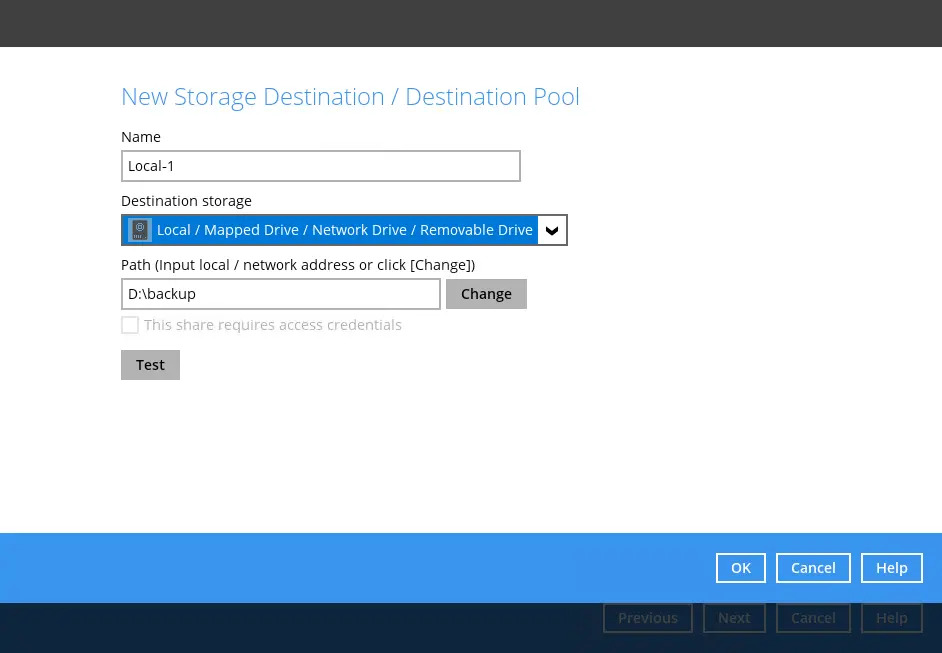
Task: Click the dimmed Help button in bottom bar
Action: pyautogui.click(x=891, y=618)
